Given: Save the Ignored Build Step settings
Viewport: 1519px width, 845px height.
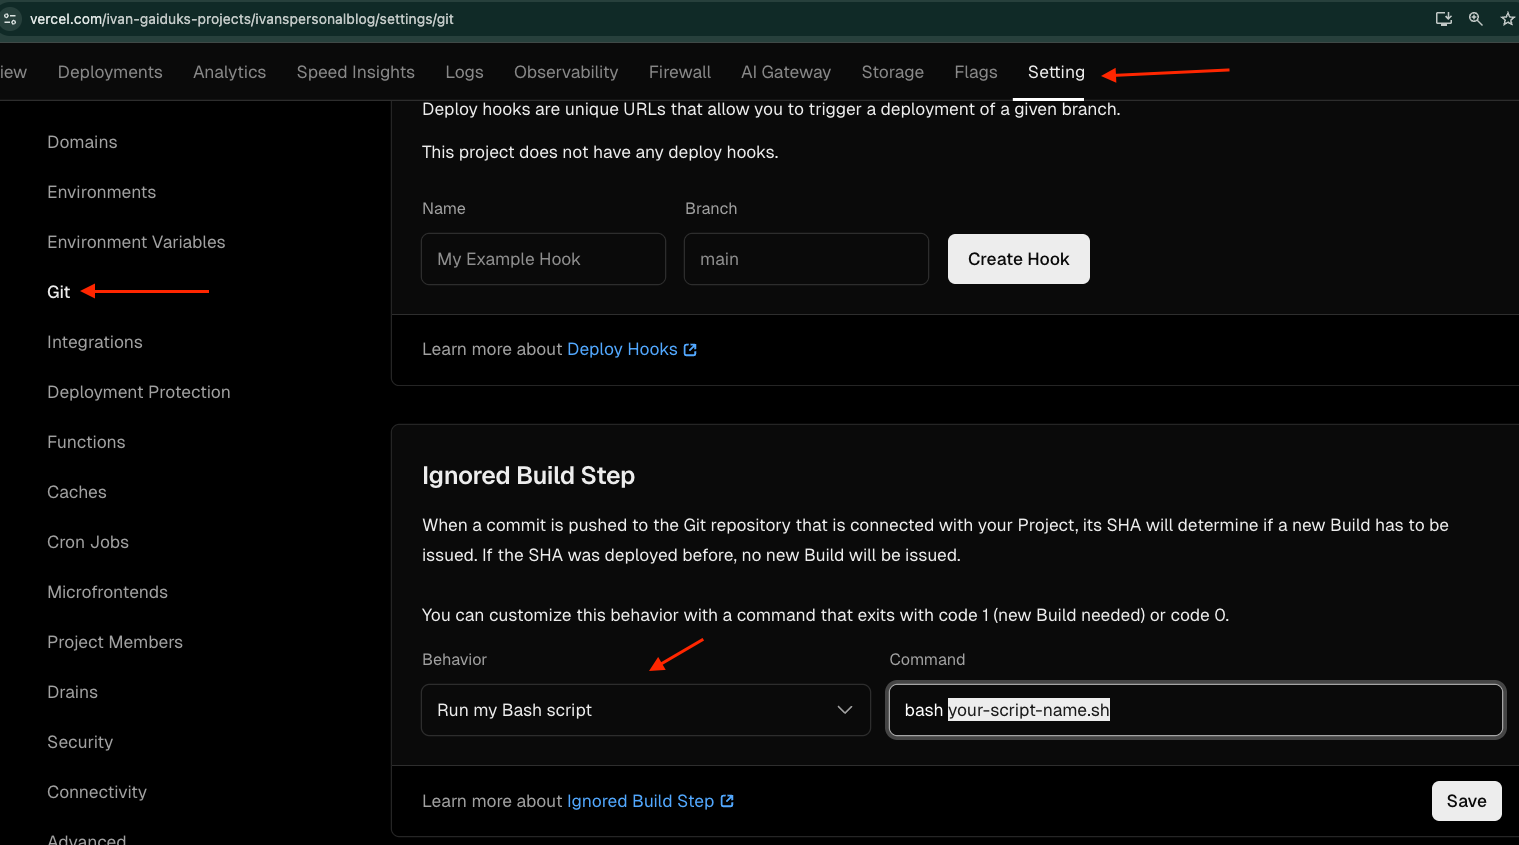Looking at the screenshot, I should 1466,800.
